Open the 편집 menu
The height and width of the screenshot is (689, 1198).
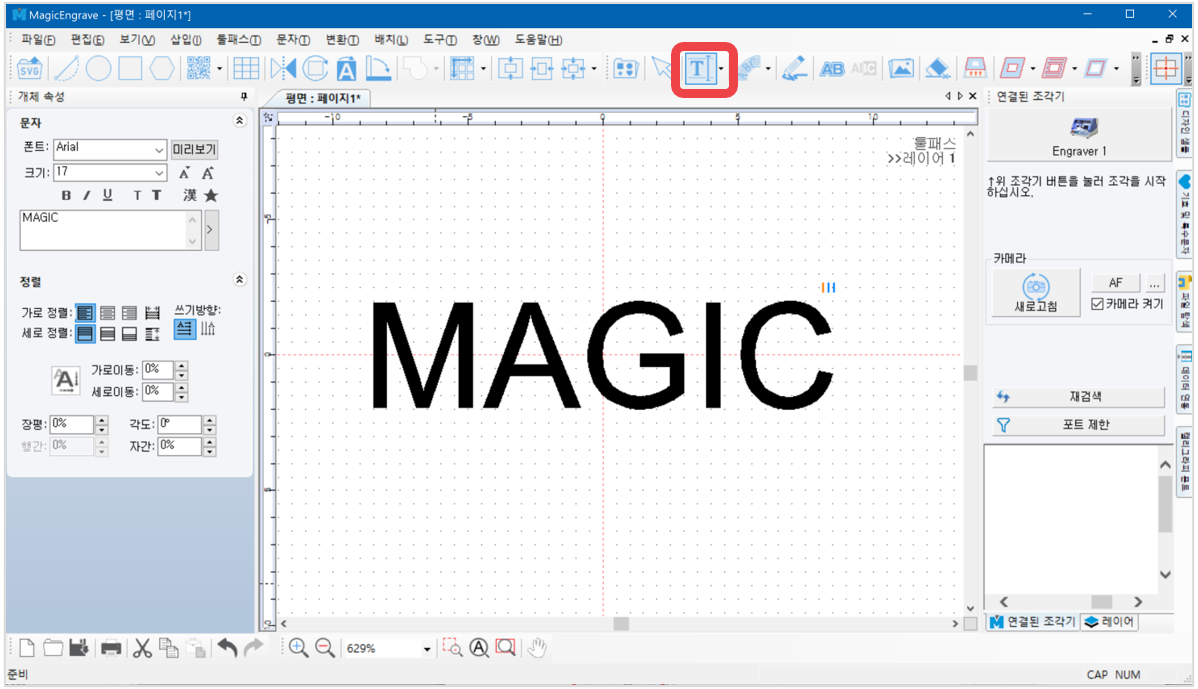(x=87, y=39)
